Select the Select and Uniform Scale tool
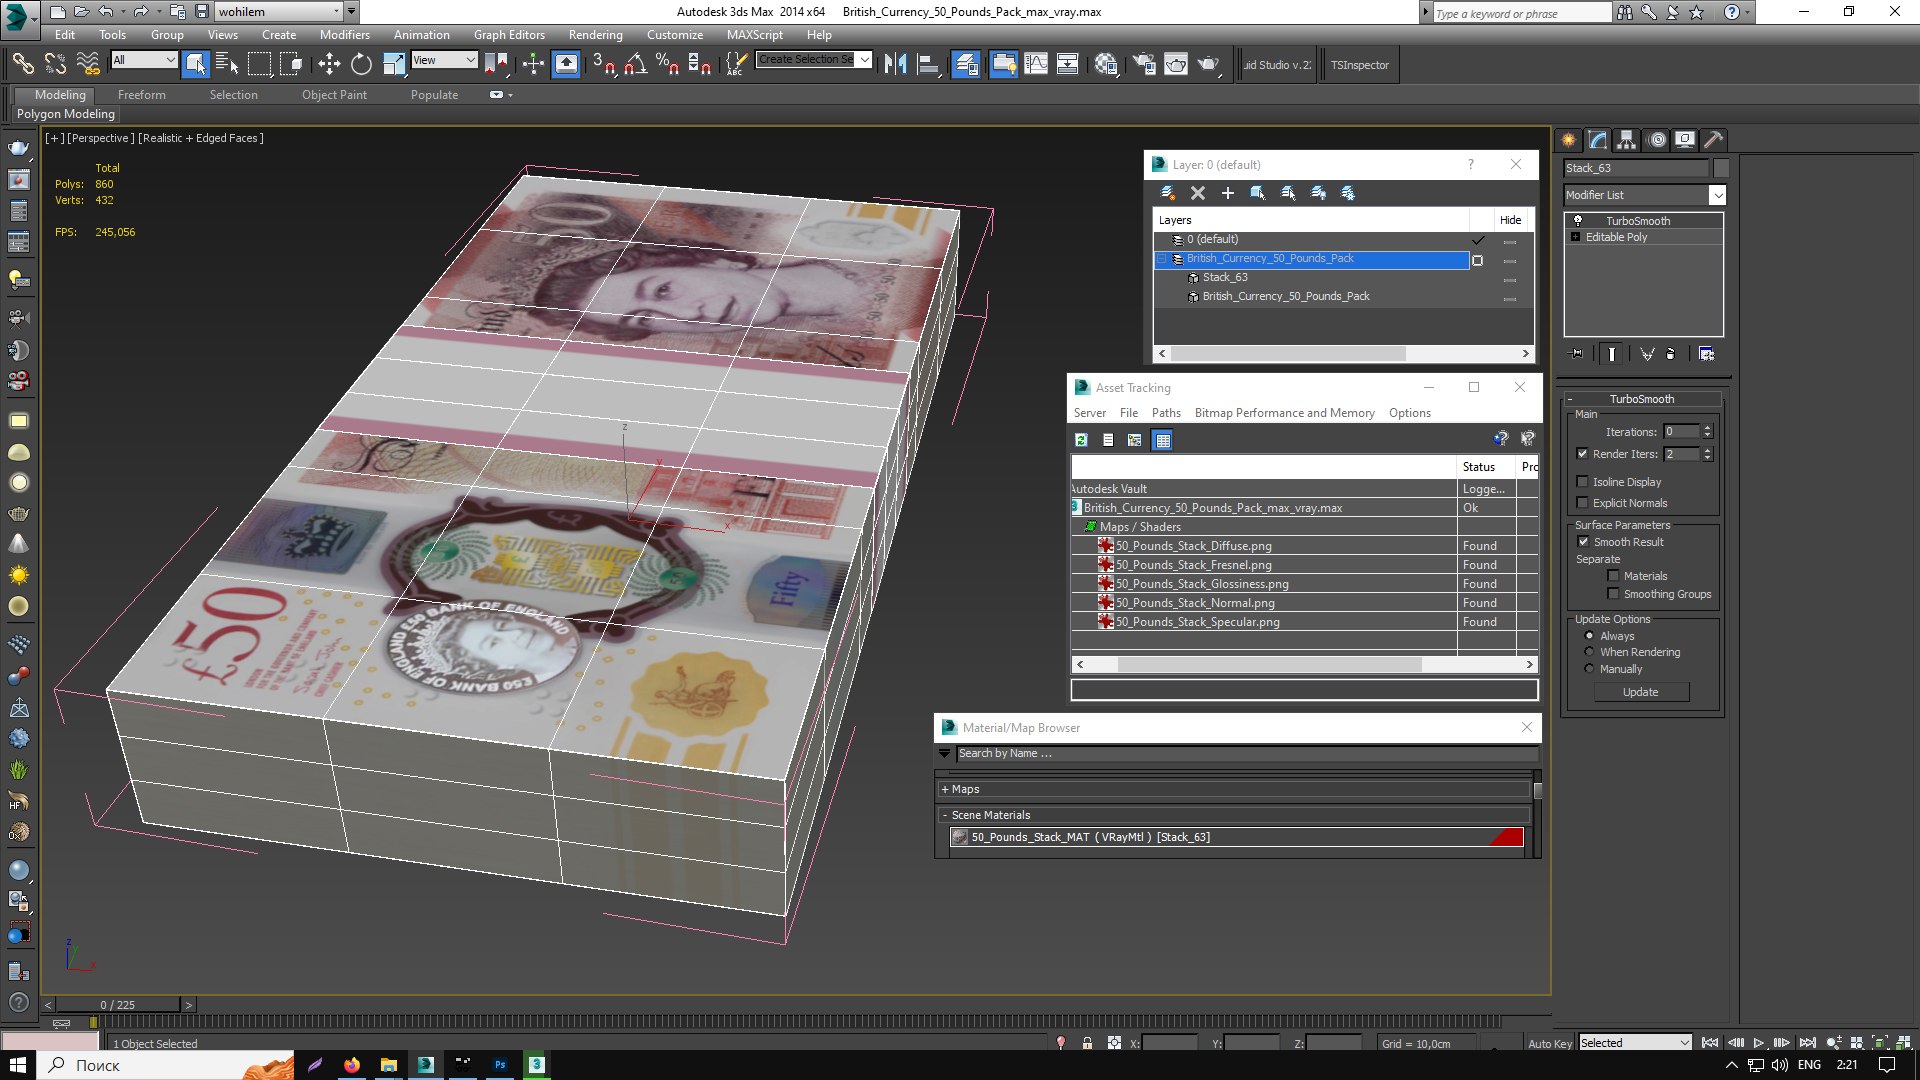Viewport: 1920px width, 1080px height. [x=394, y=65]
